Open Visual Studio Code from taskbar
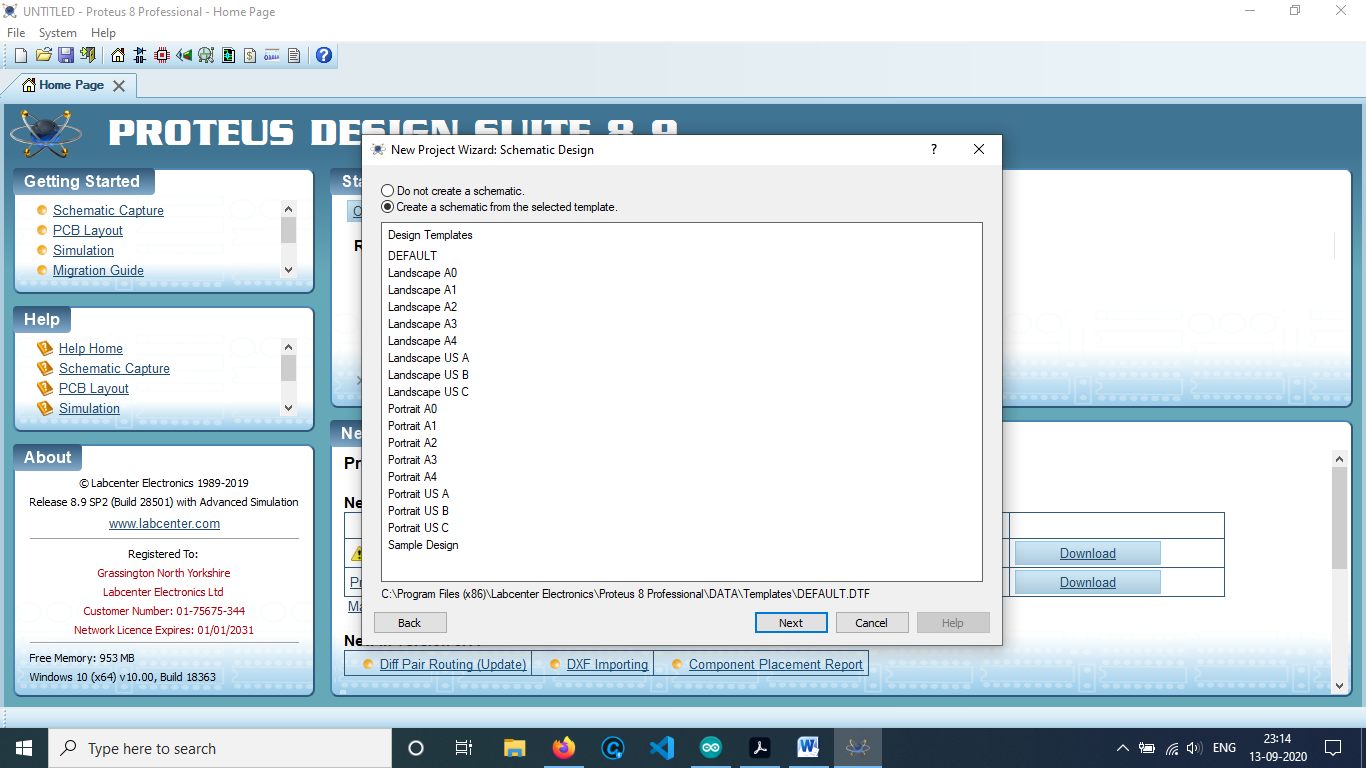The image size is (1366, 768). click(x=662, y=748)
